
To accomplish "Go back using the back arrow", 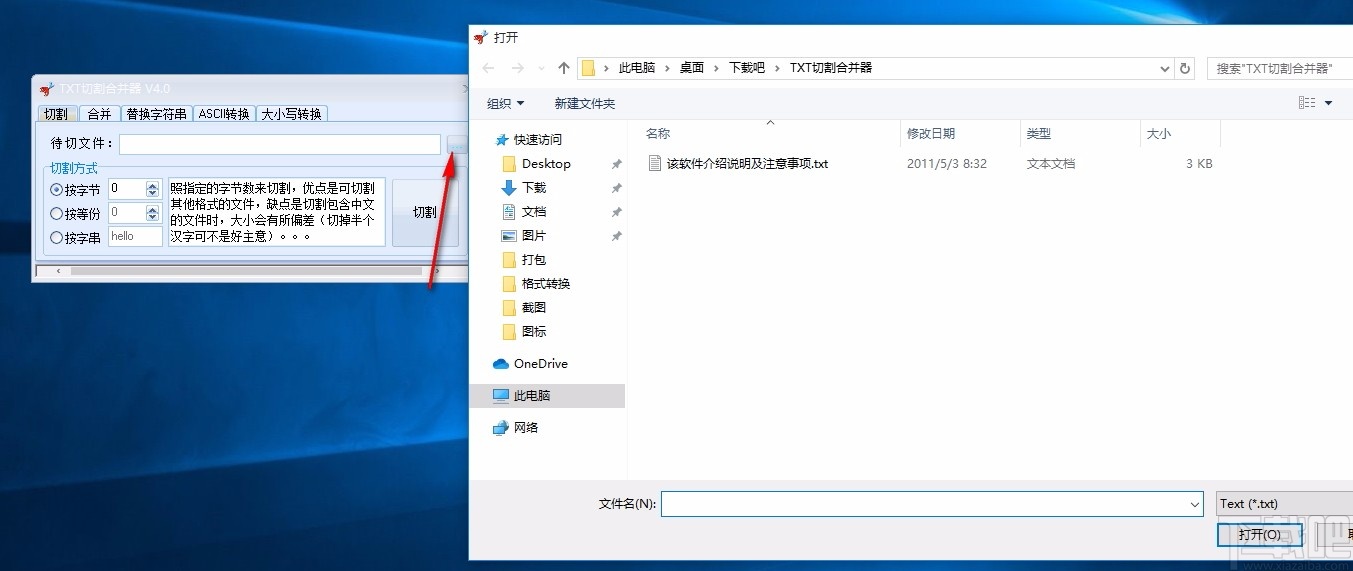I will point(488,68).
